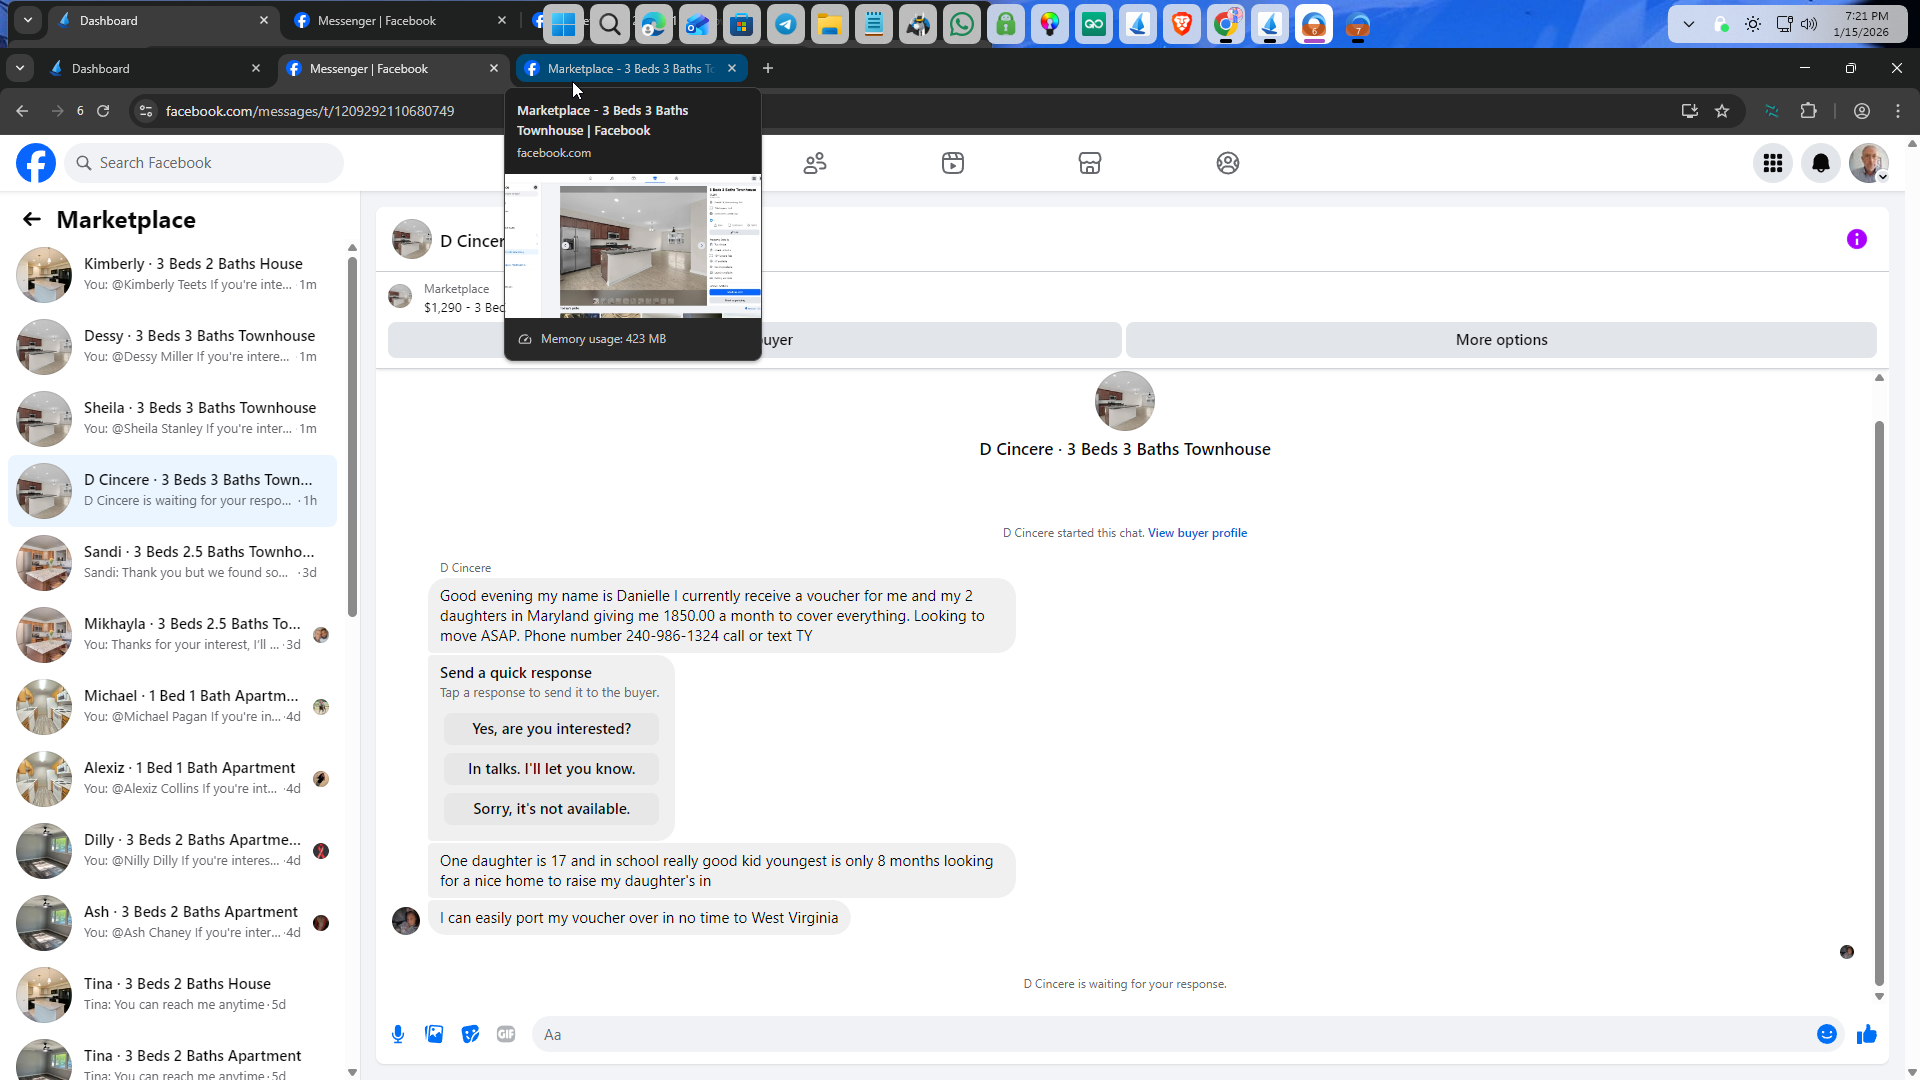Open the Marketplace tab in top navigation
Screen dimensions: 1920x1080
pos(1090,163)
